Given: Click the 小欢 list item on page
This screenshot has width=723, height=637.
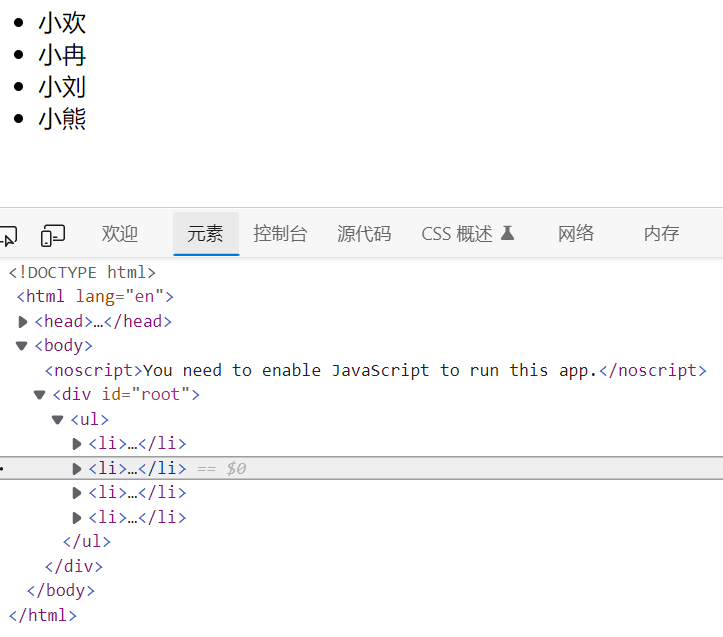Looking at the screenshot, I should (x=62, y=23).
